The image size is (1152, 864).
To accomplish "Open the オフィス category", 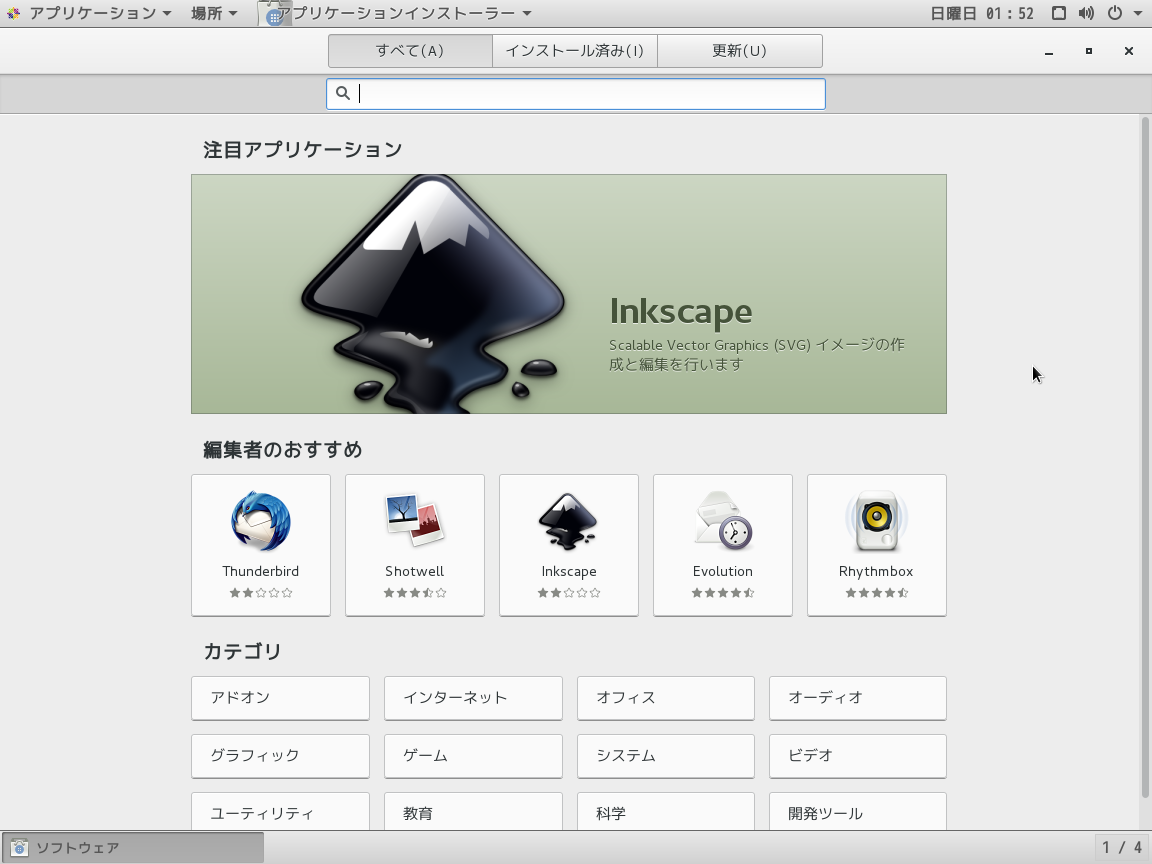I will 666,698.
